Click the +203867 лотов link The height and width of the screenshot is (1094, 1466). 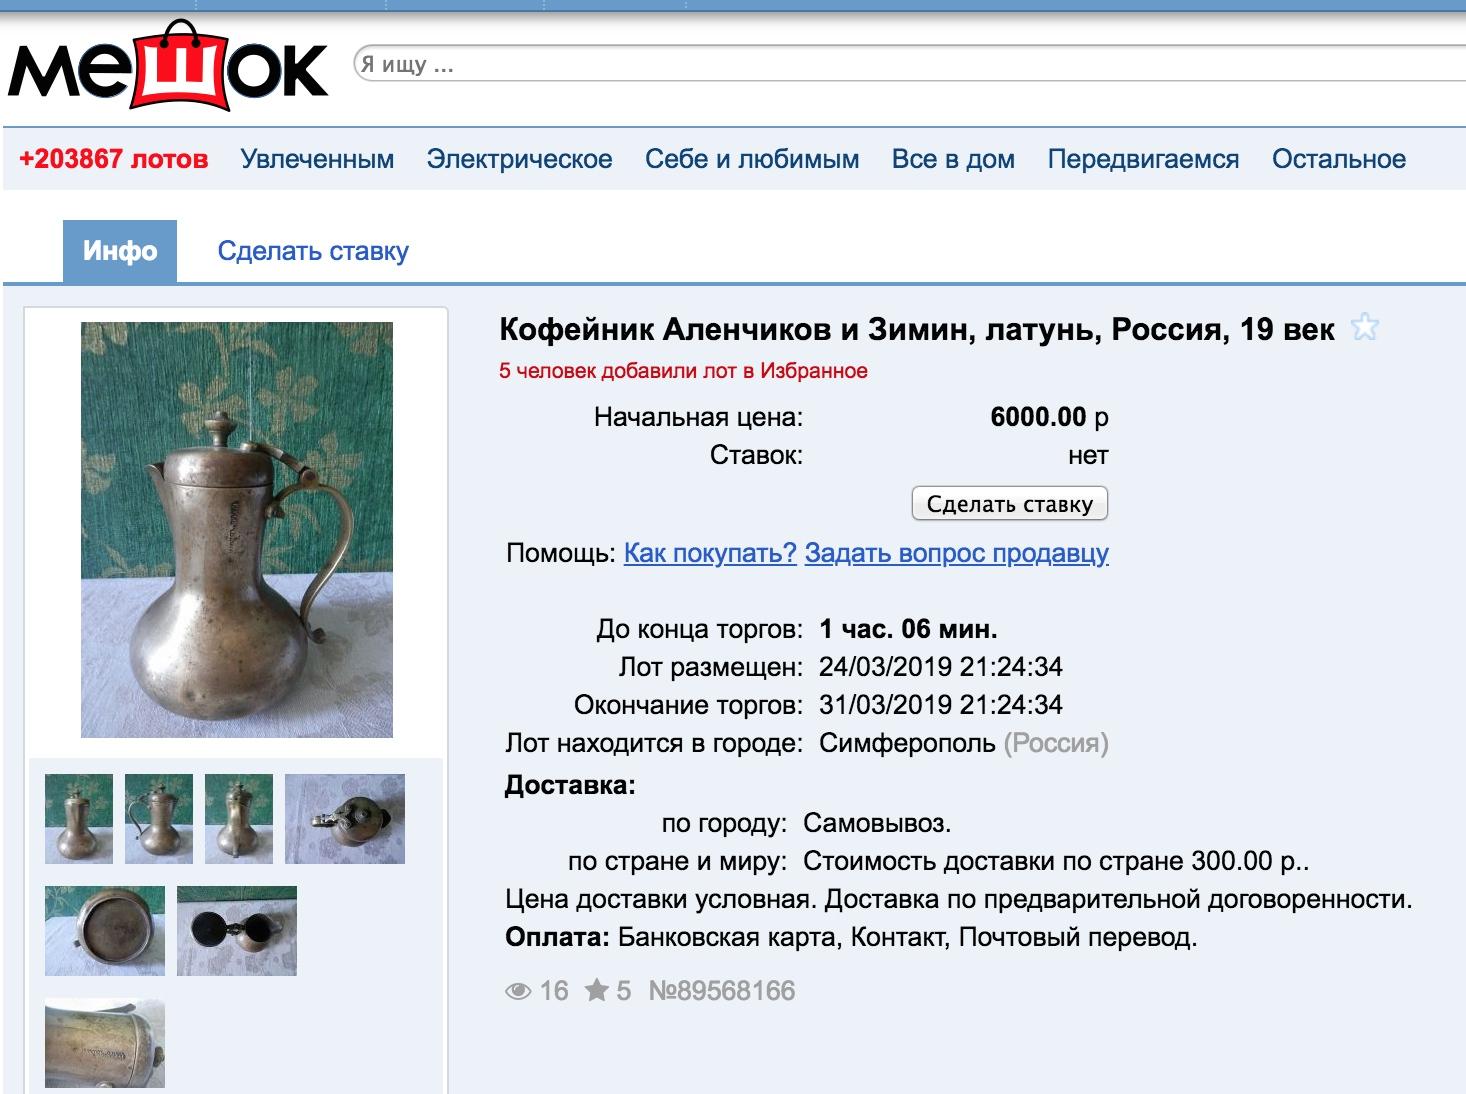coord(114,159)
